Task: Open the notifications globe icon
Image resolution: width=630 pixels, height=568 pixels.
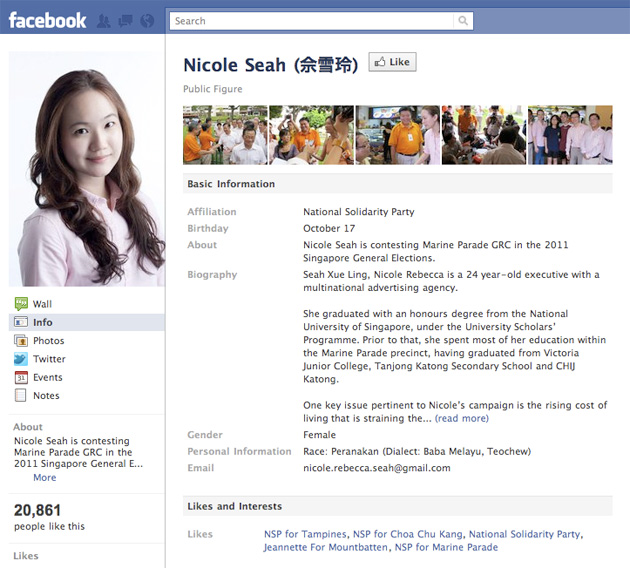Action: pyautogui.click(x=147, y=21)
